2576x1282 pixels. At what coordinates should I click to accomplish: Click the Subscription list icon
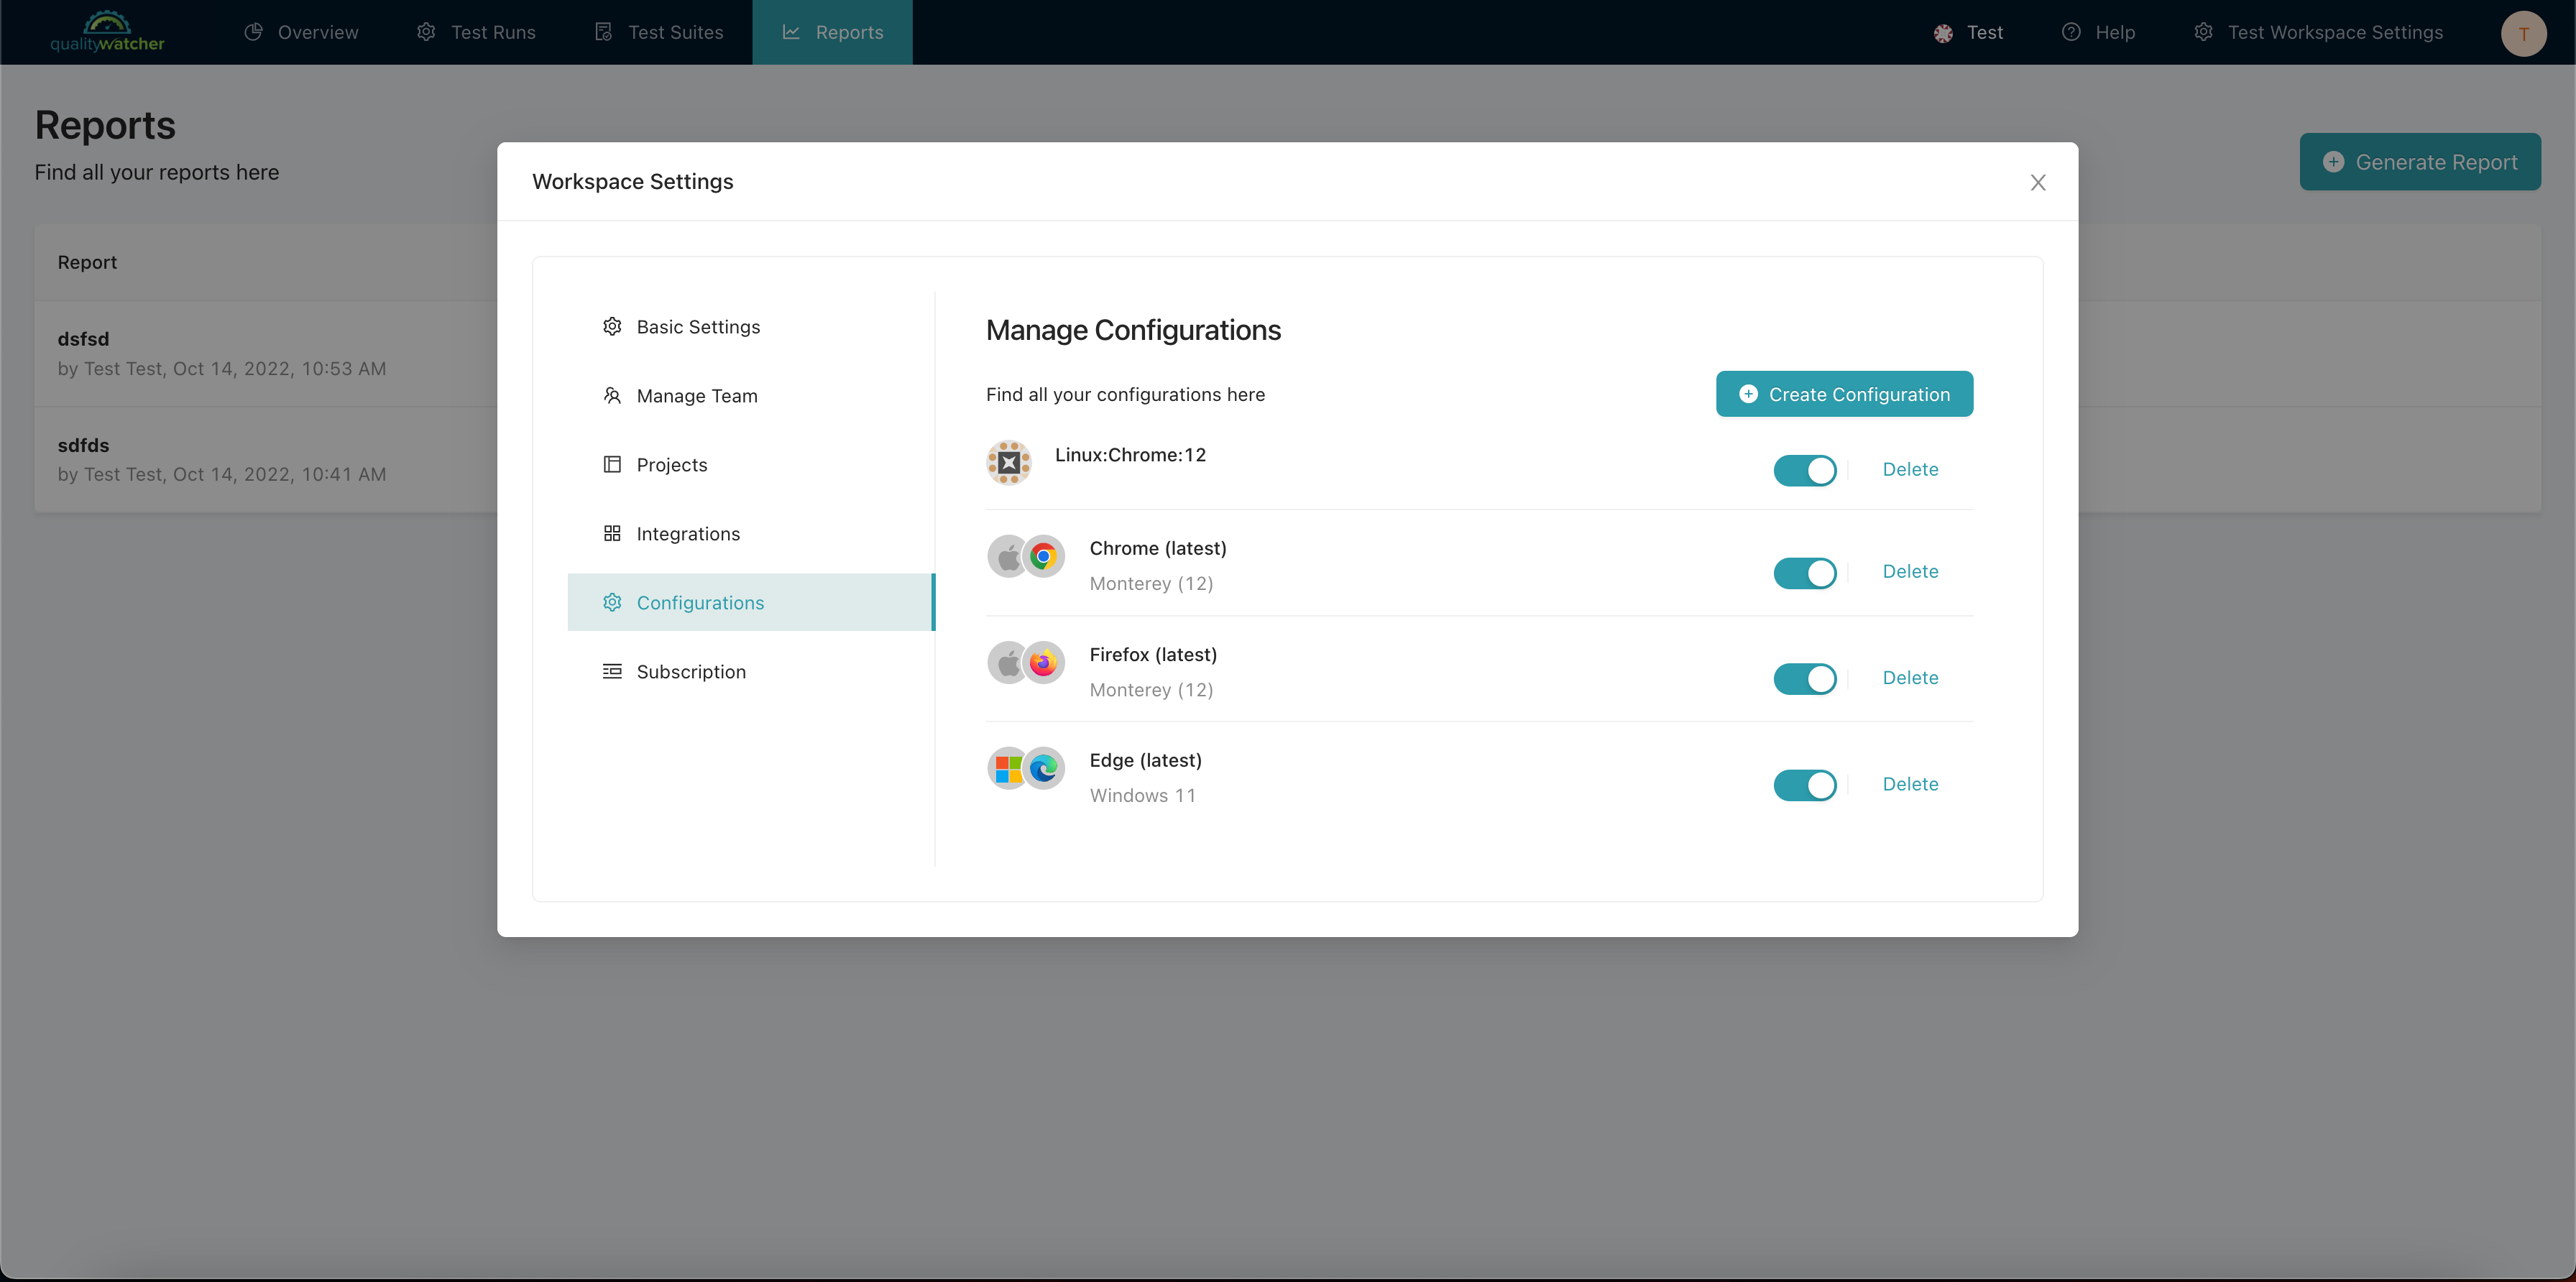(x=612, y=671)
